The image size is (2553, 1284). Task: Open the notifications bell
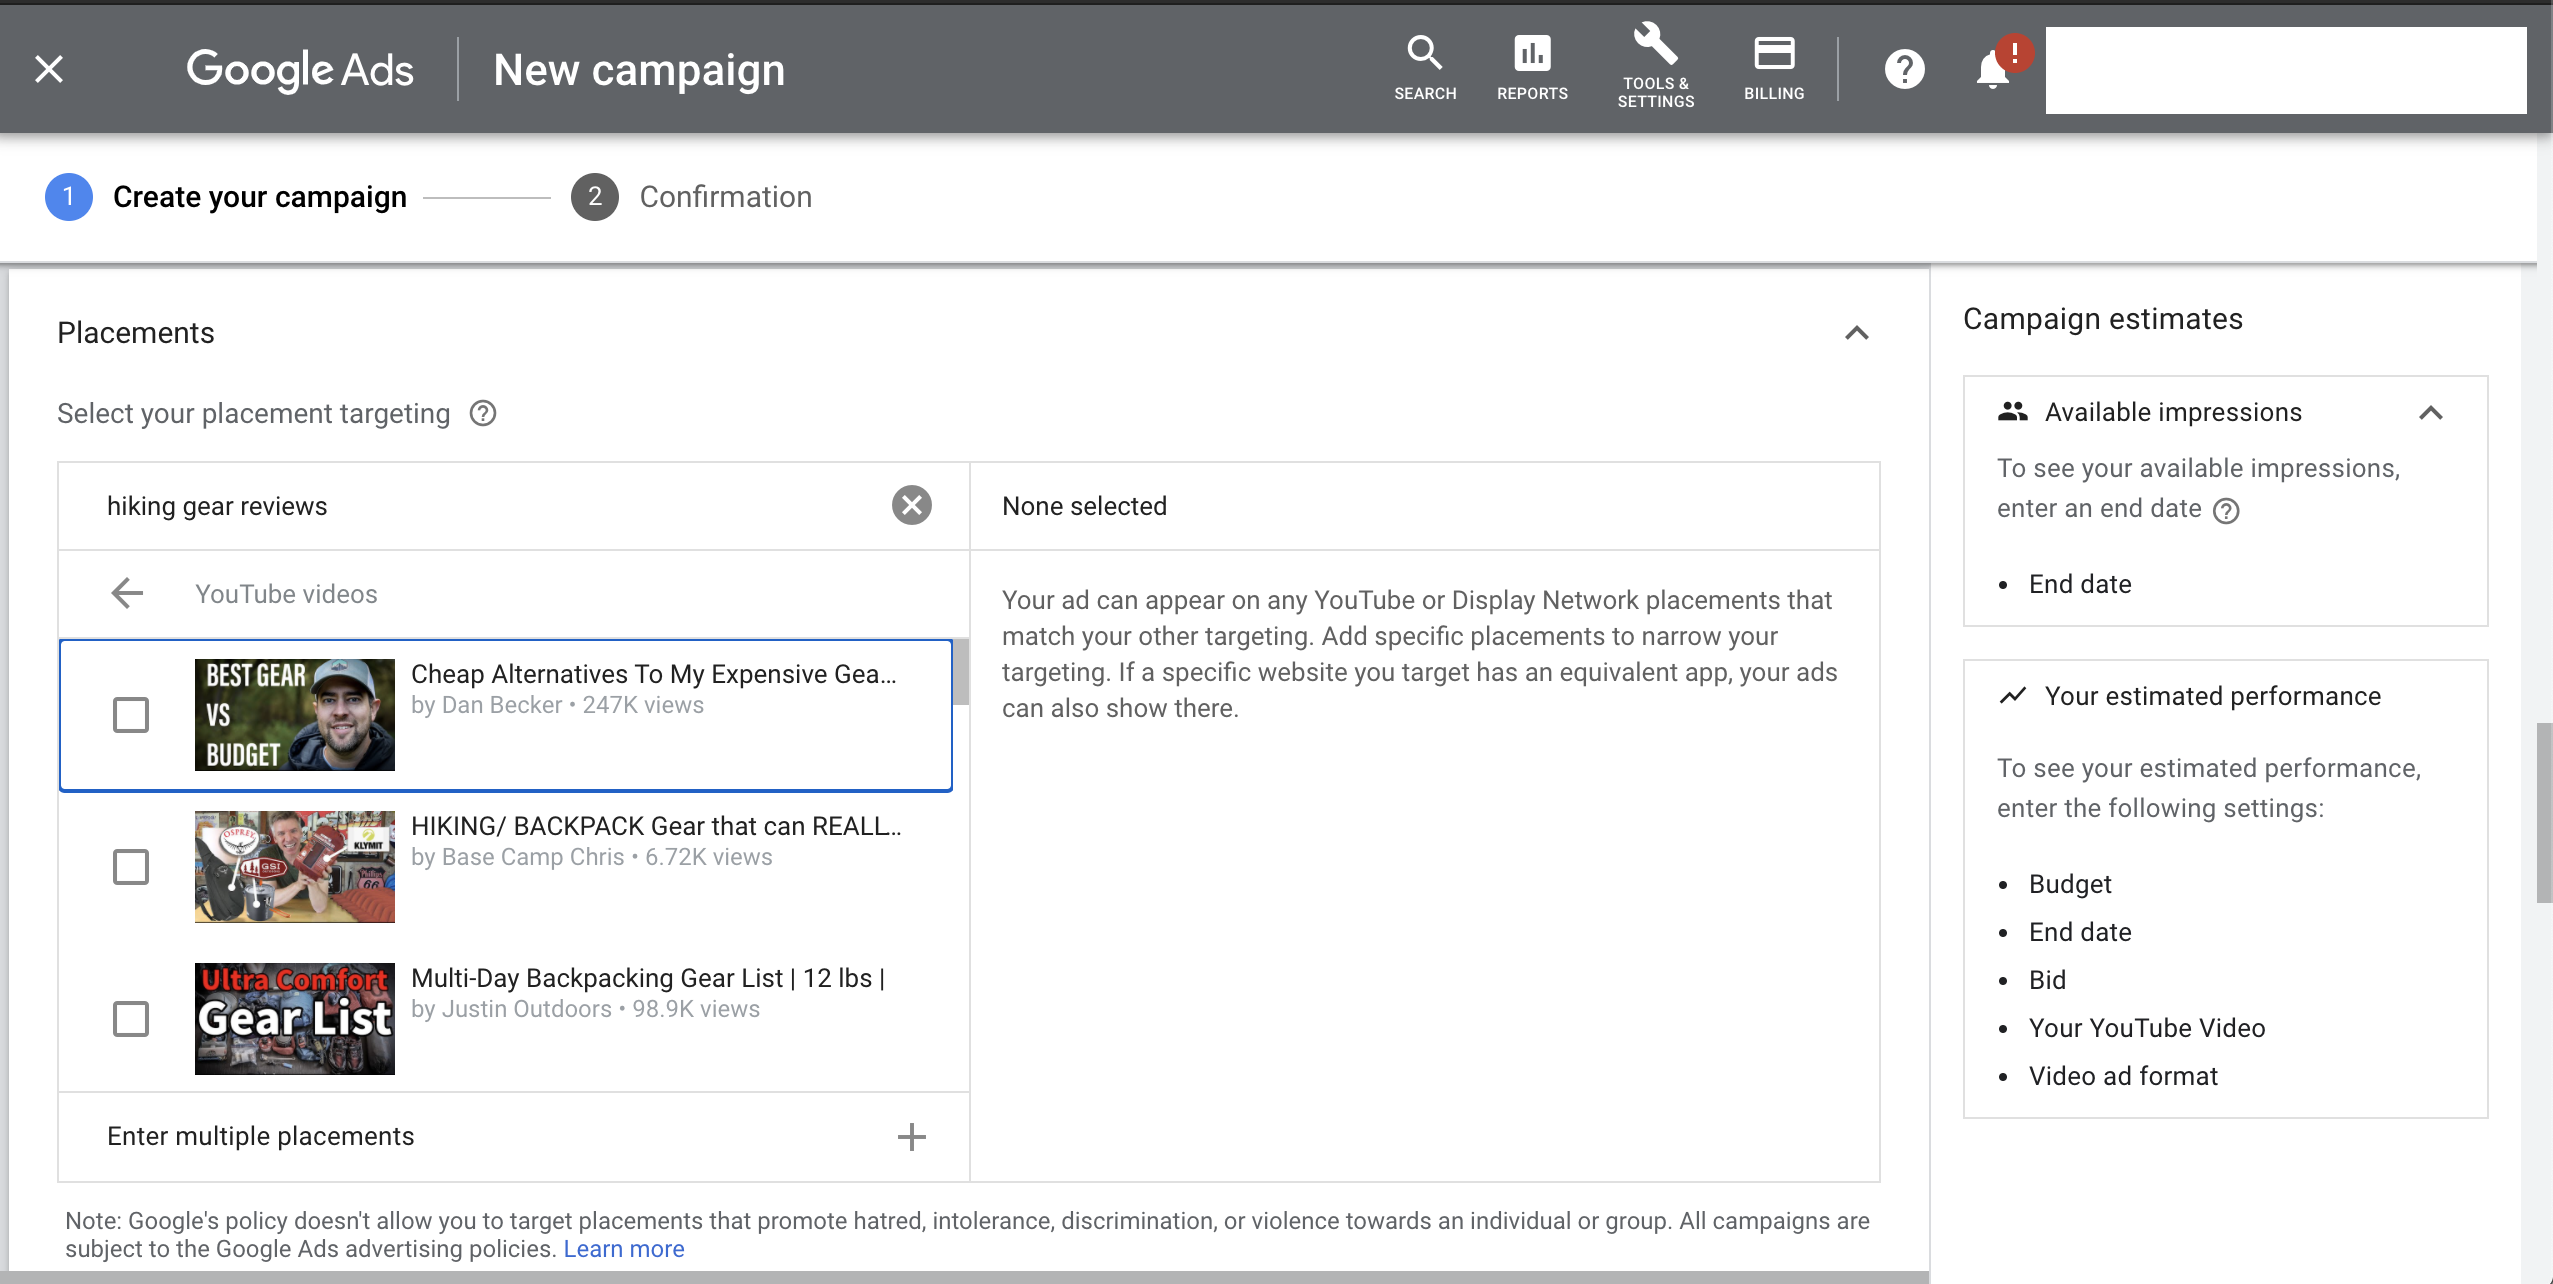coord(1992,69)
